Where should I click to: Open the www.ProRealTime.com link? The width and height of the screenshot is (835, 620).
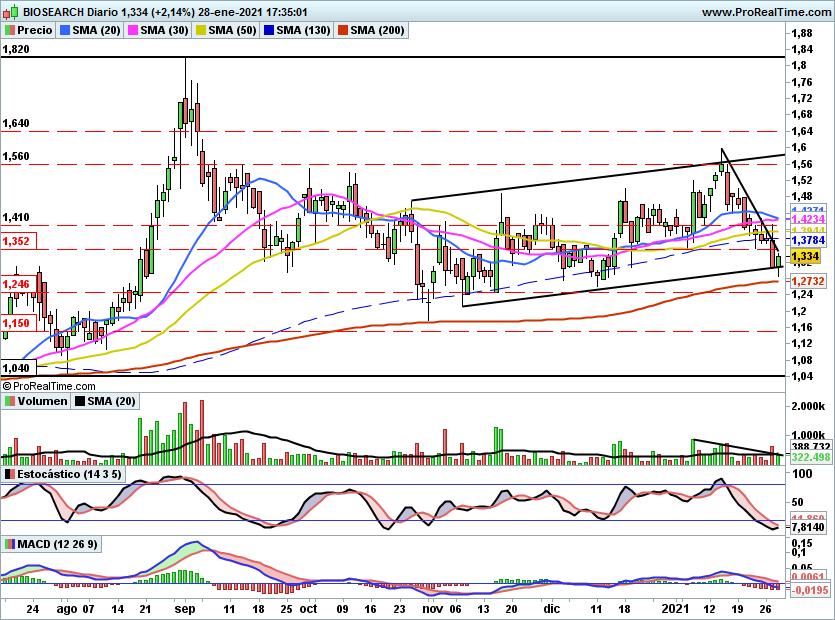pos(766,12)
